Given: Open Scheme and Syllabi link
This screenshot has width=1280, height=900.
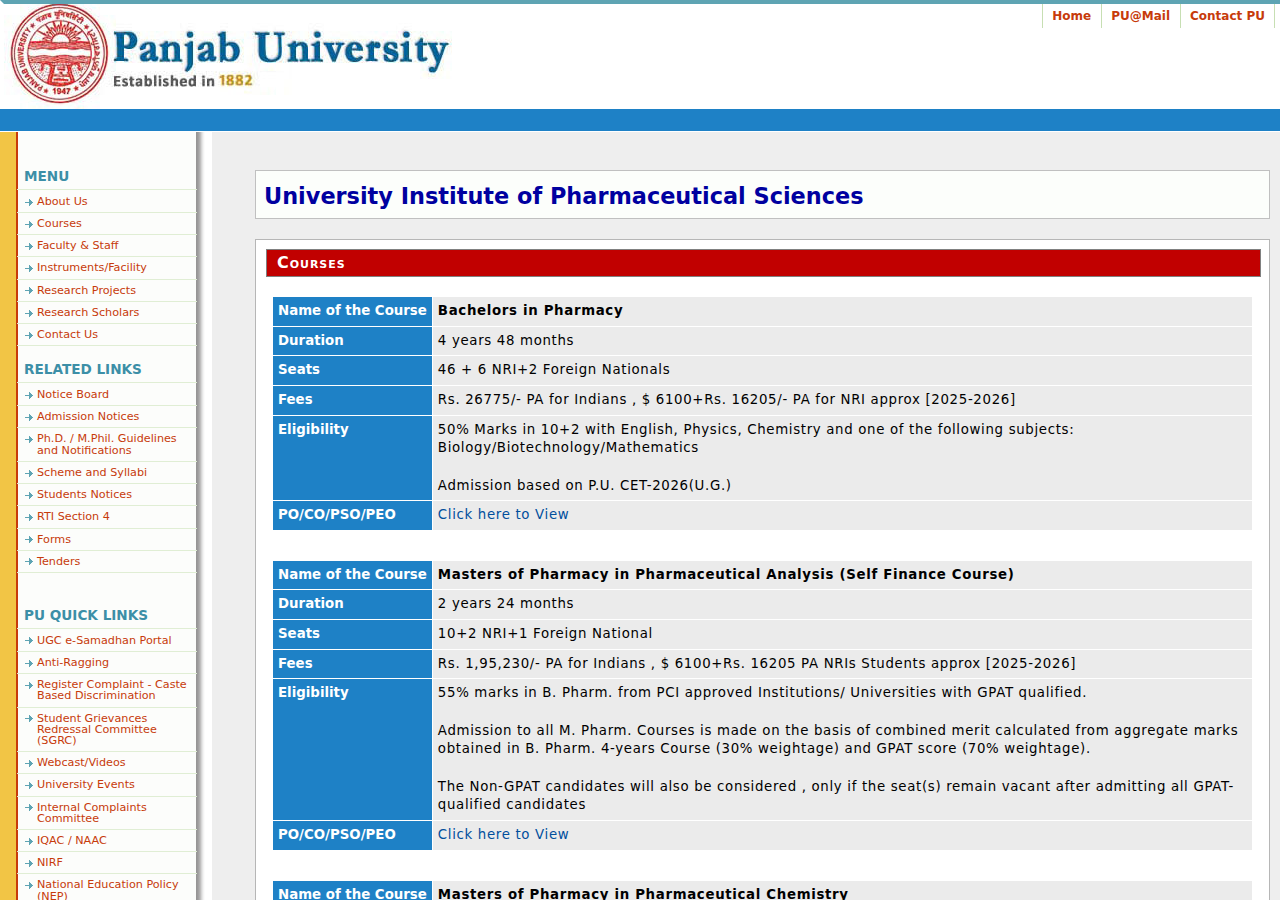Looking at the screenshot, I should pos(92,472).
